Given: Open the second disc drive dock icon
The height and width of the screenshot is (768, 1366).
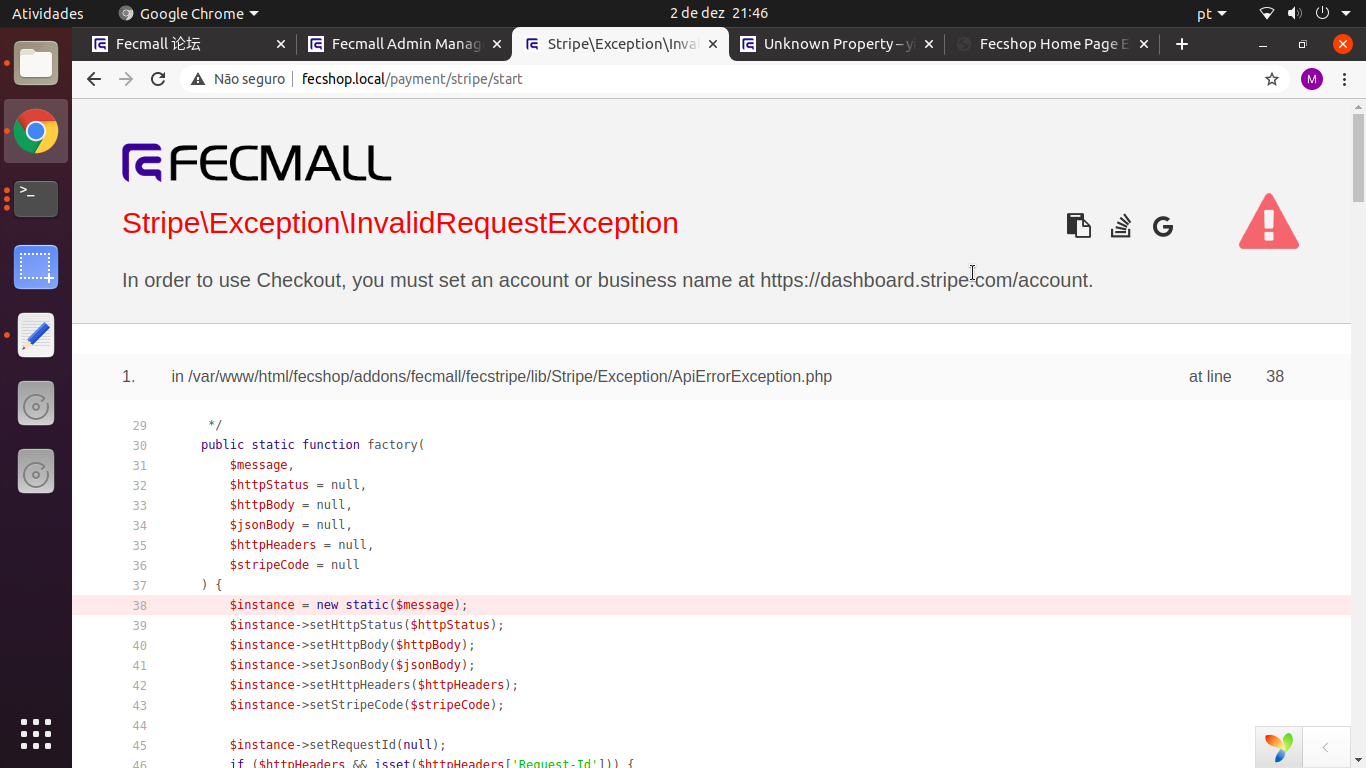Looking at the screenshot, I should [x=36, y=471].
